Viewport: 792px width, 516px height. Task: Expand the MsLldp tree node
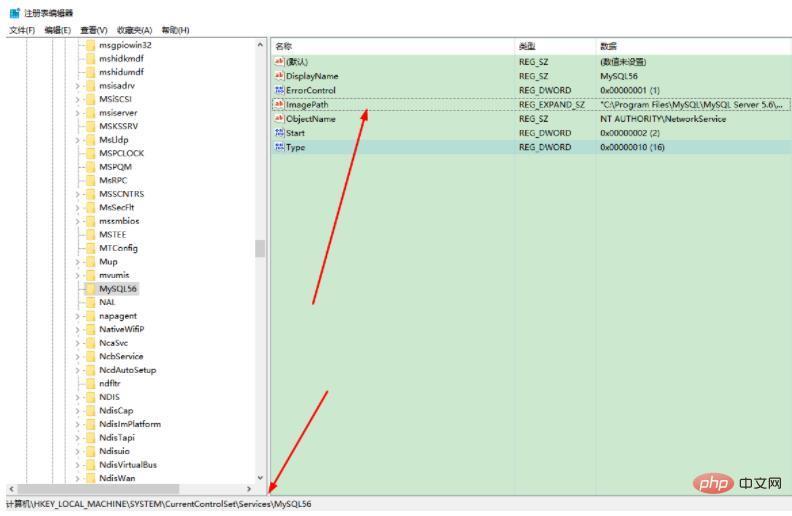point(78,140)
